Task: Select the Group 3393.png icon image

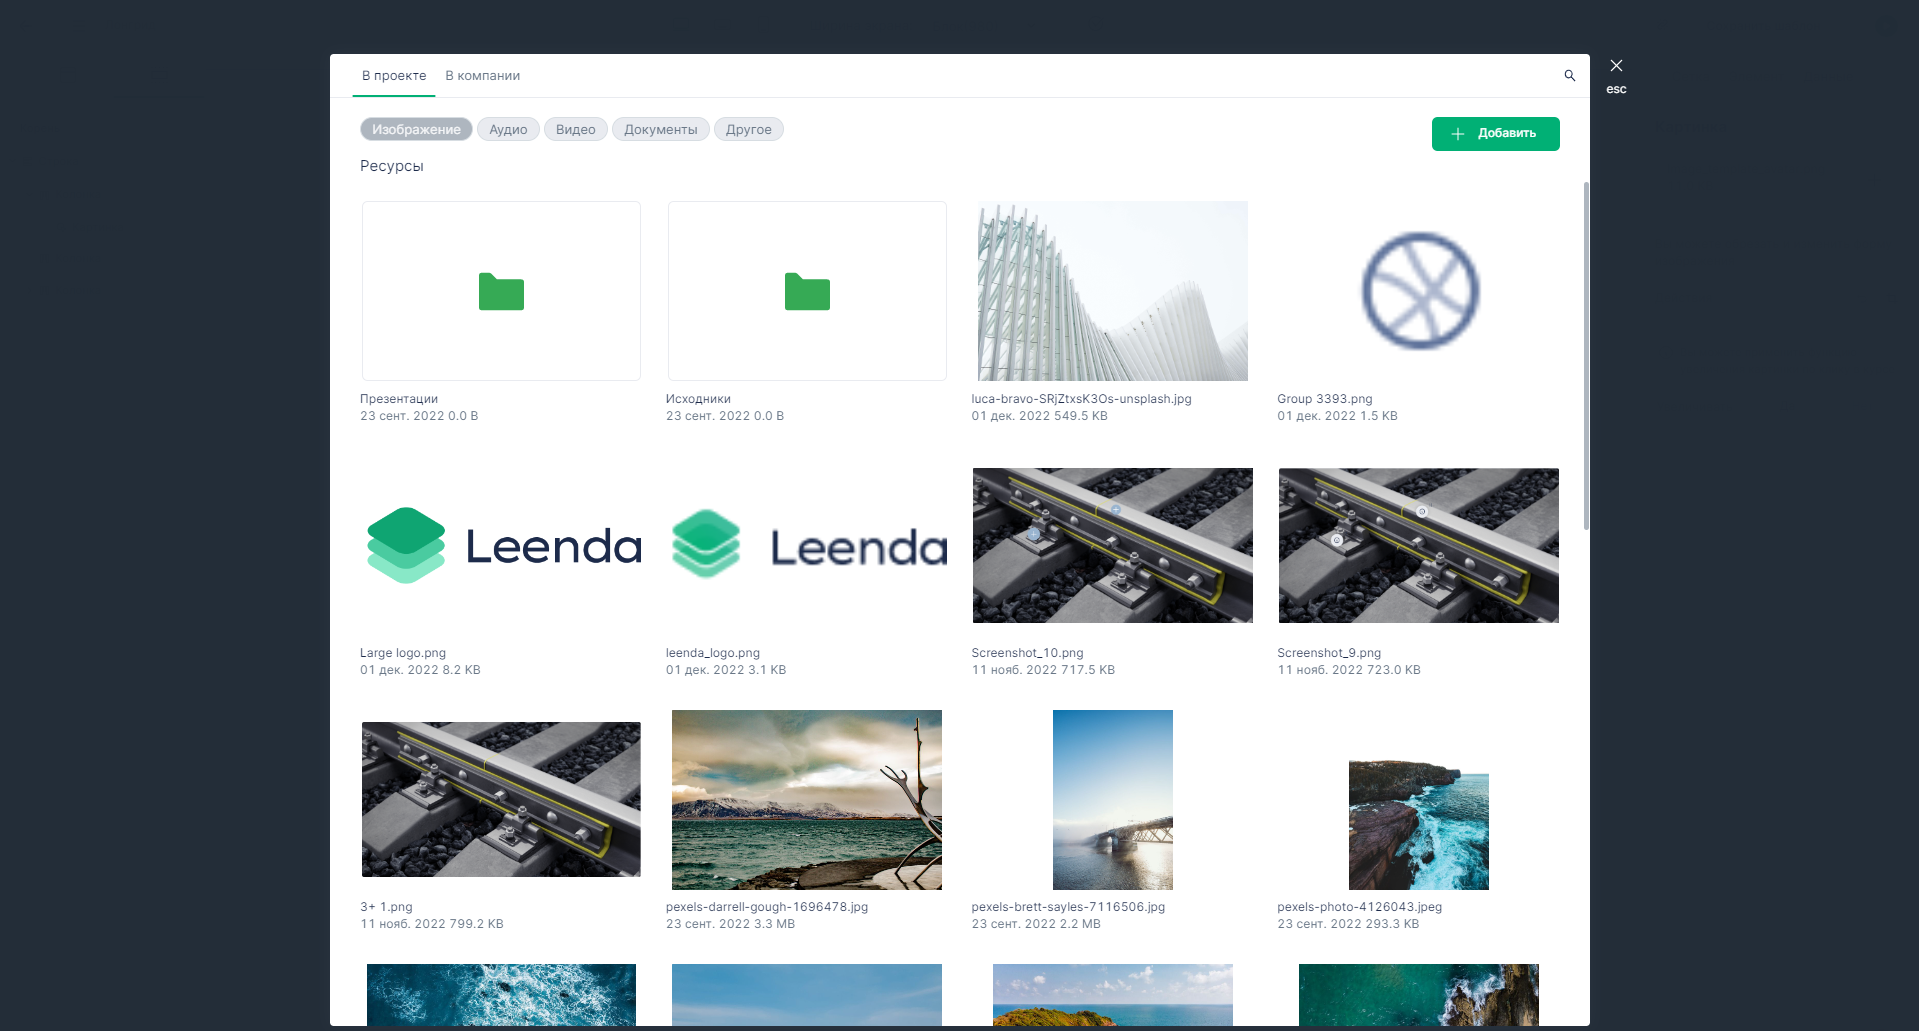Action: pos(1419,291)
